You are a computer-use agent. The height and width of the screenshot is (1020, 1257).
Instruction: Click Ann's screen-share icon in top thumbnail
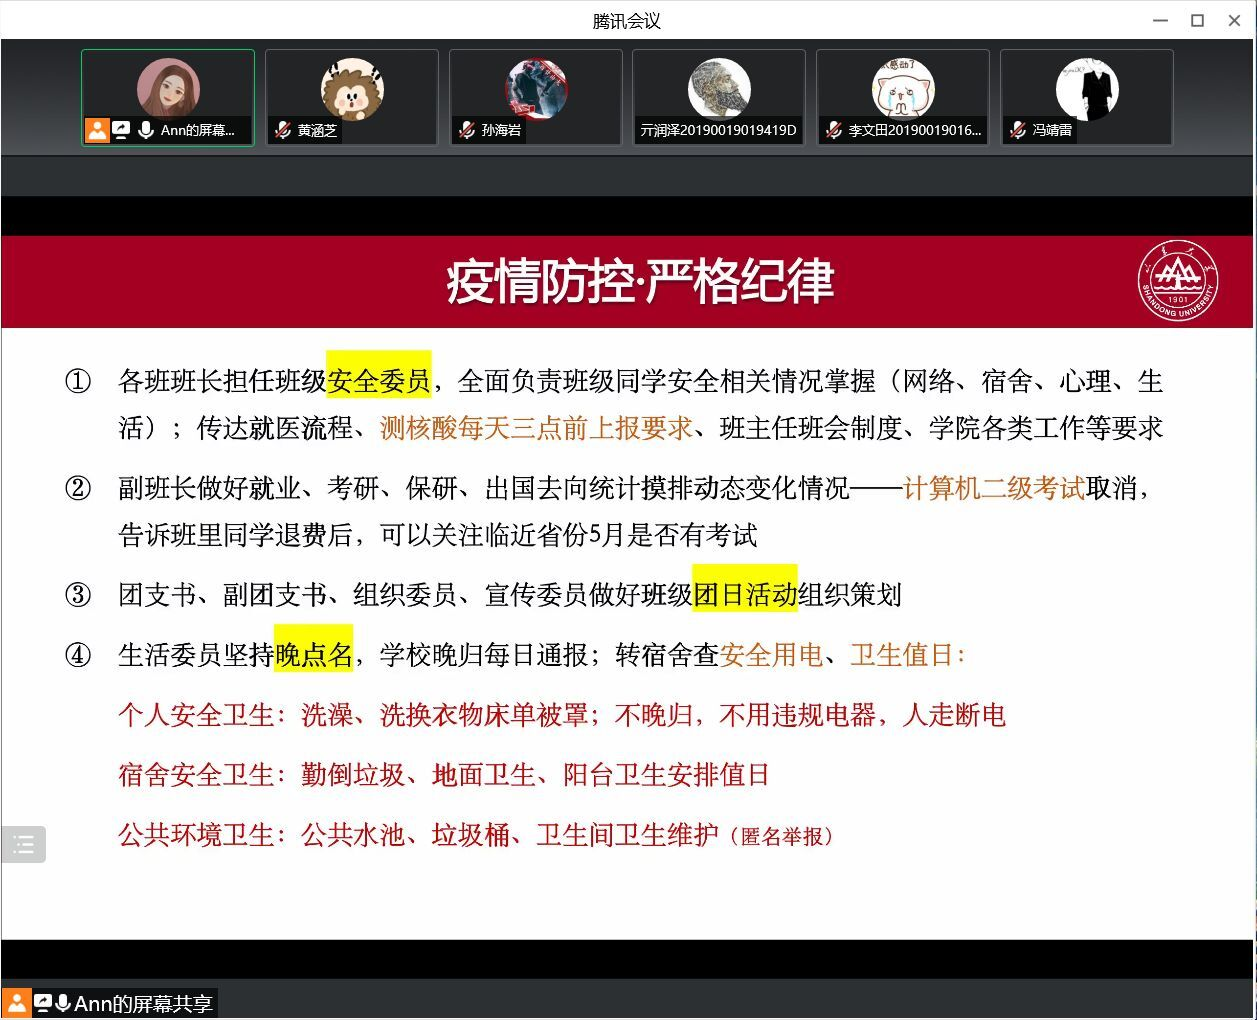(x=121, y=130)
